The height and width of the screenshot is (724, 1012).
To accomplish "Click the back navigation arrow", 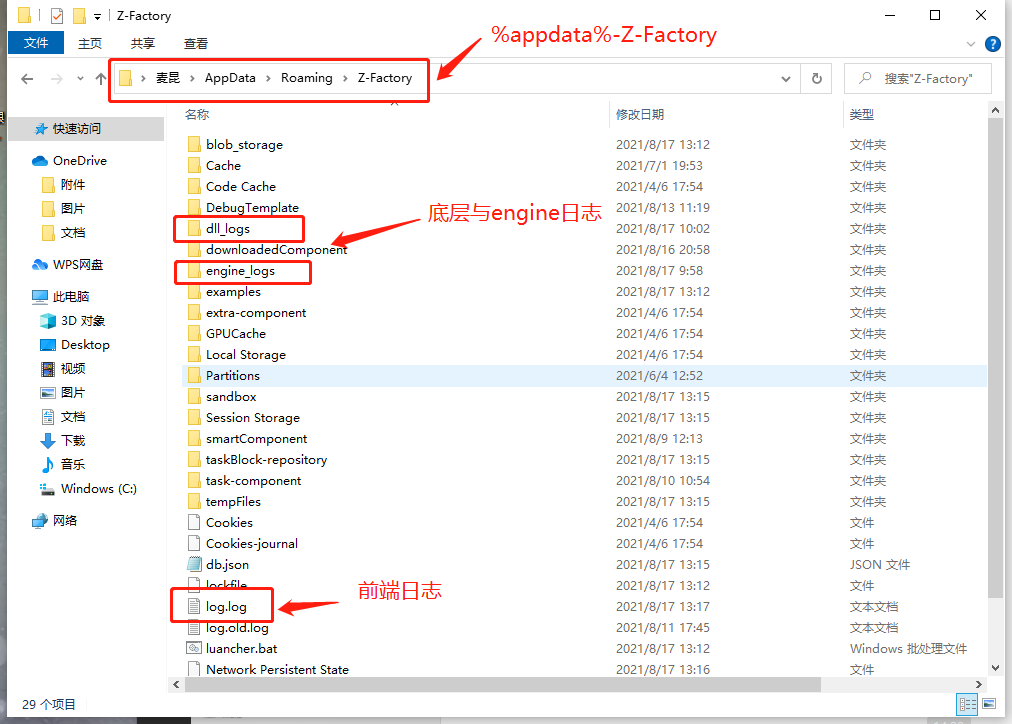I will [27, 78].
